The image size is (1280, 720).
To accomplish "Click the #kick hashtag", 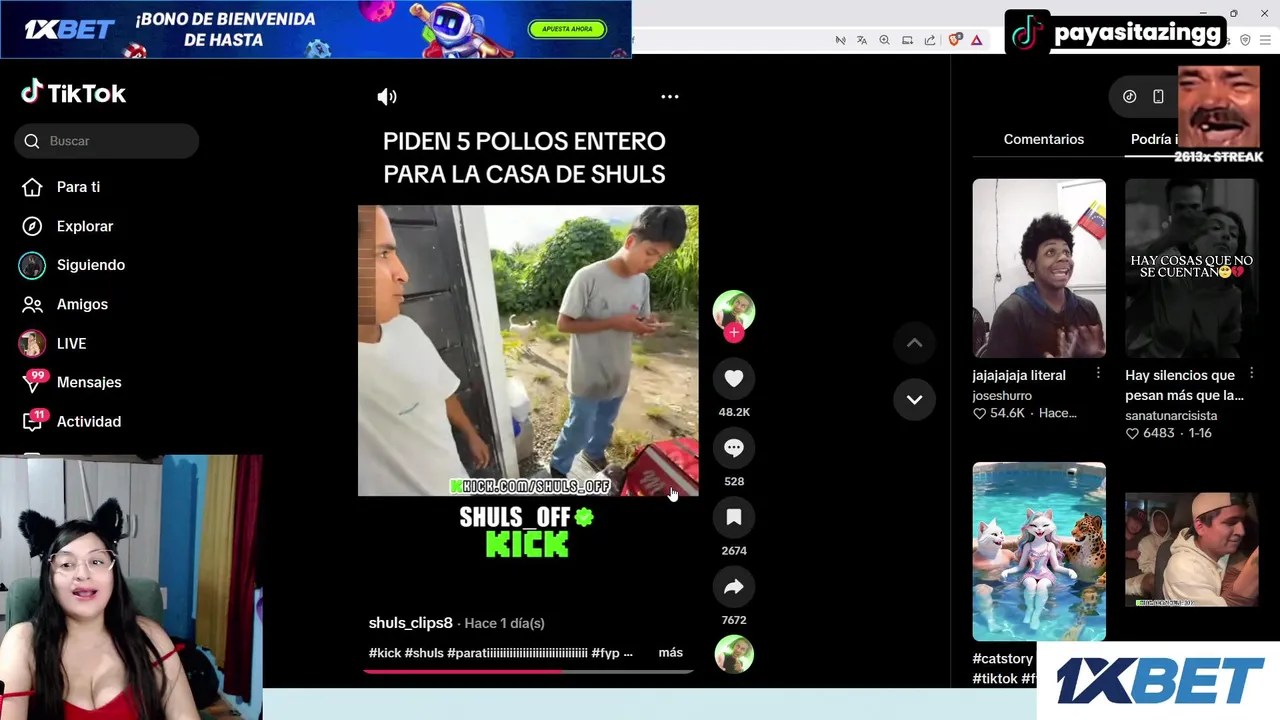I will pyautogui.click(x=385, y=653).
